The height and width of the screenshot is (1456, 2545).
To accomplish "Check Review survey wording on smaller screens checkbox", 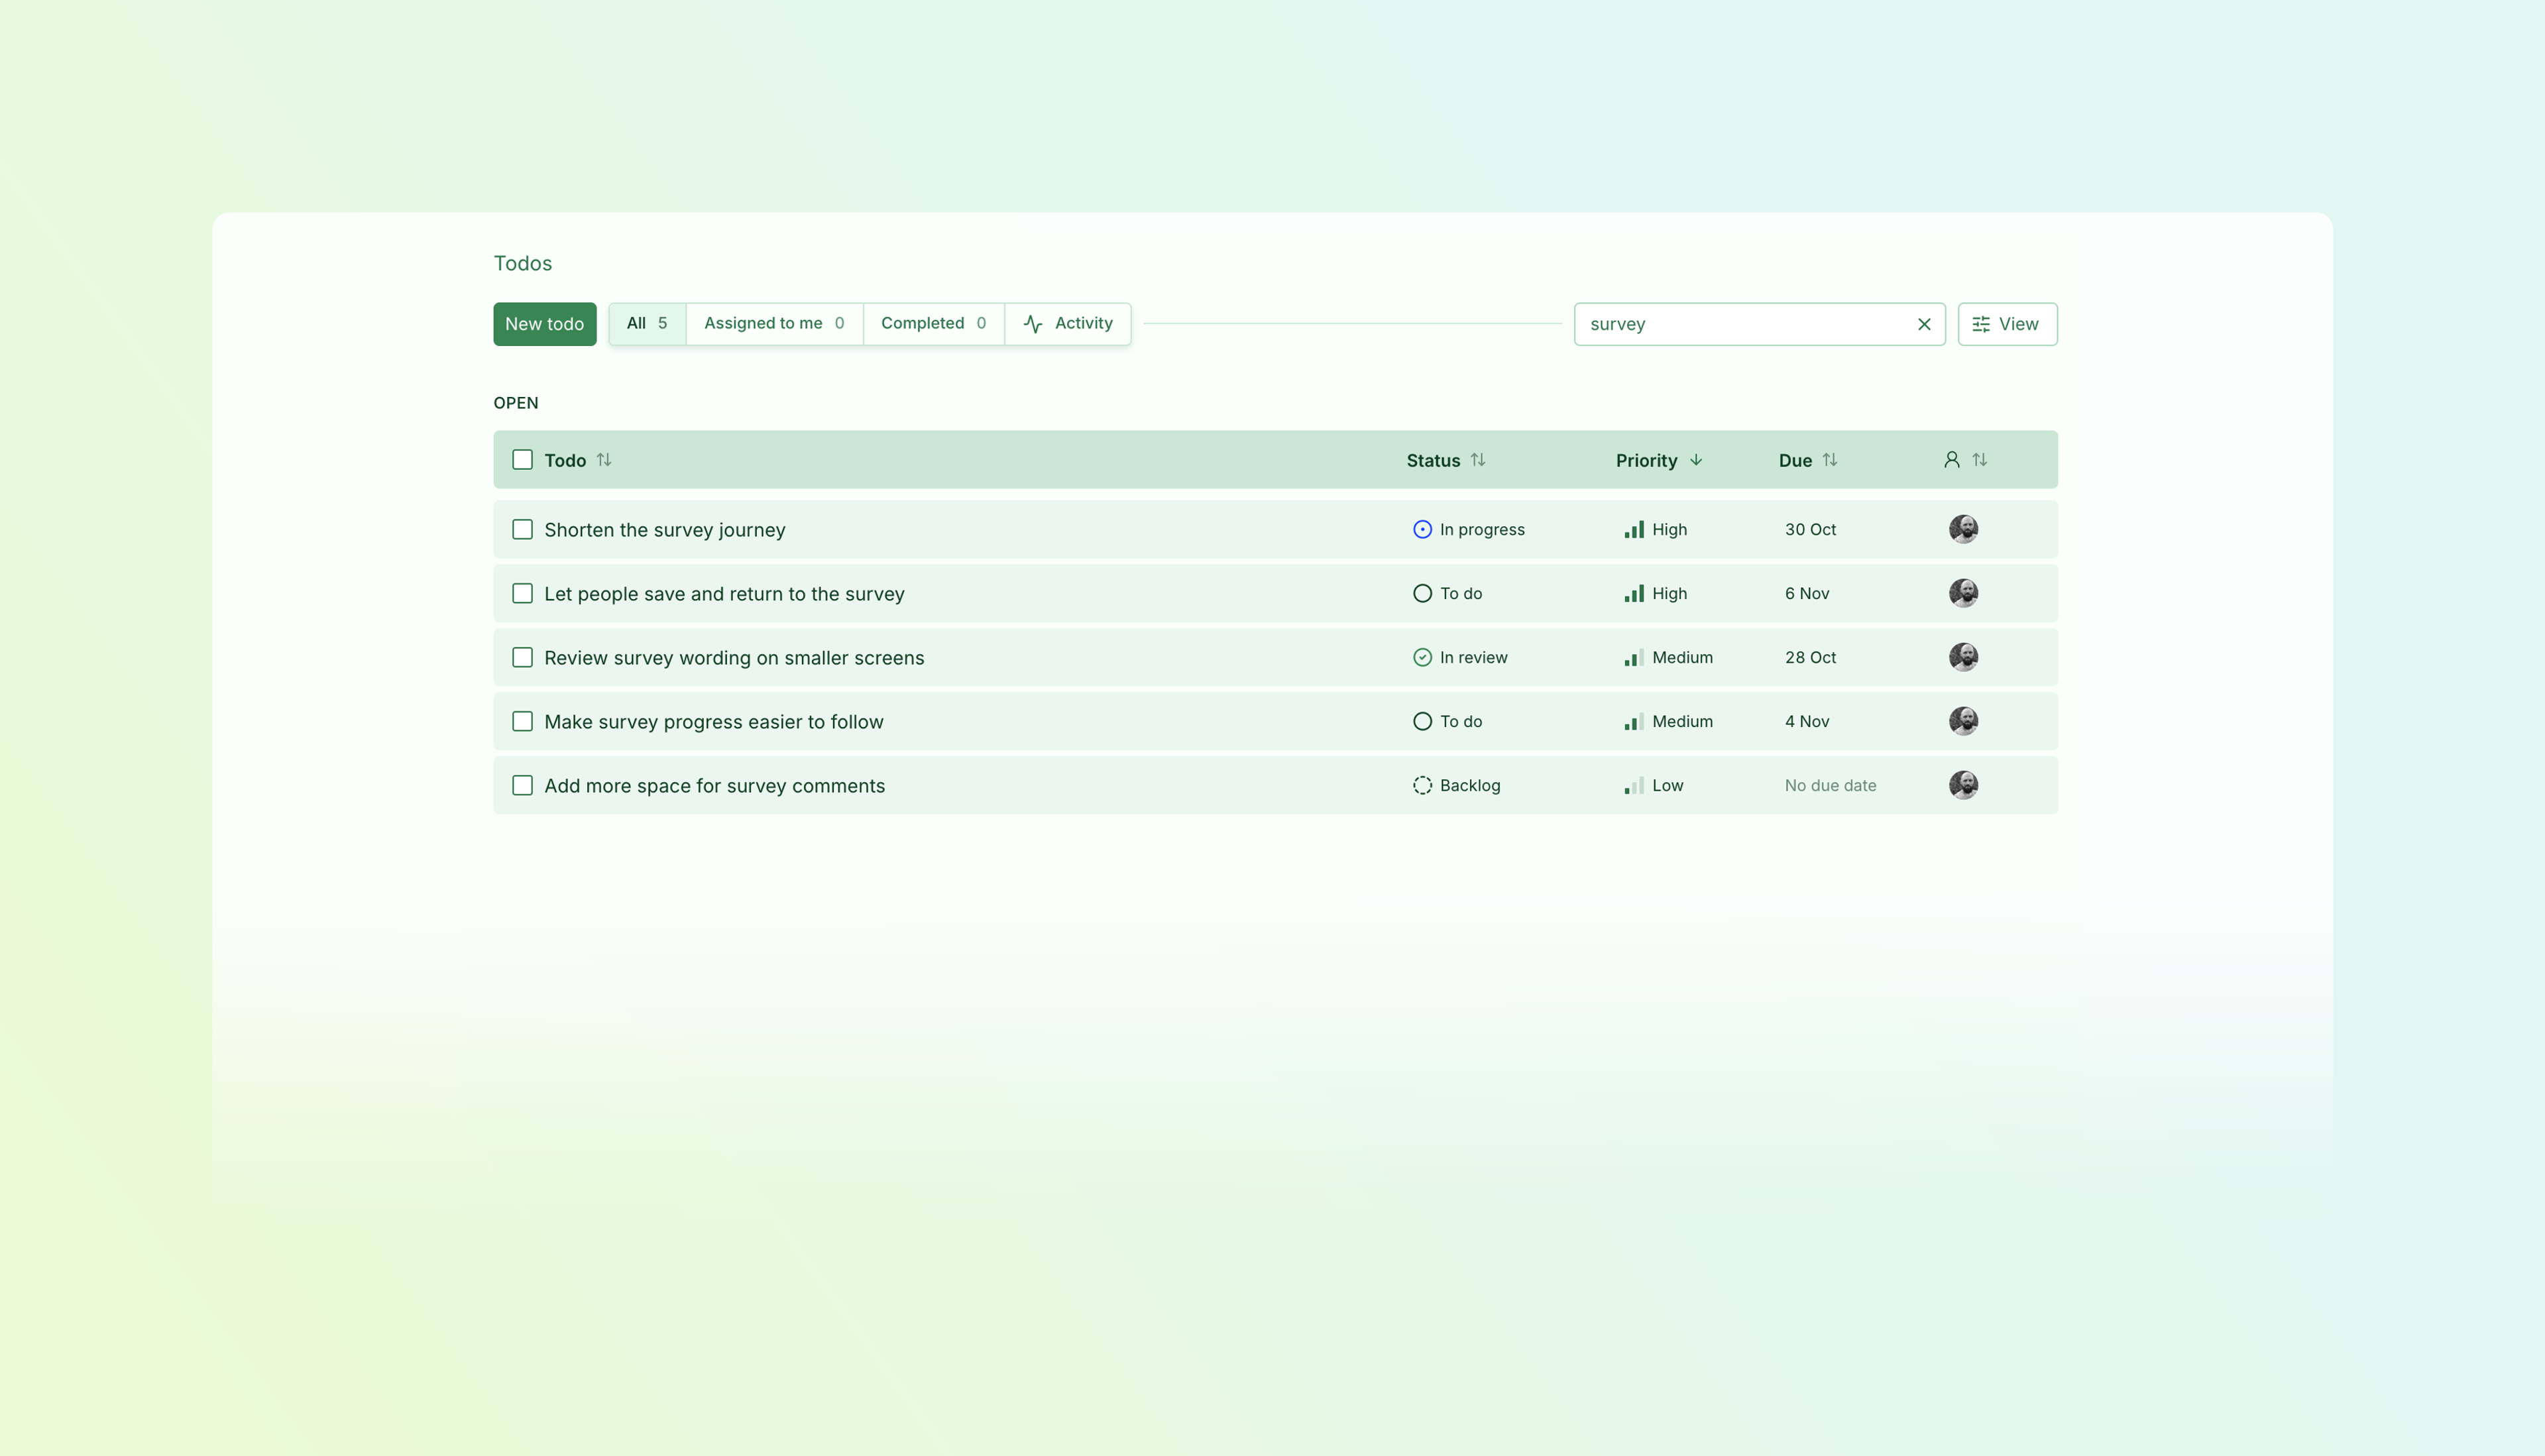I will pos(522,657).
